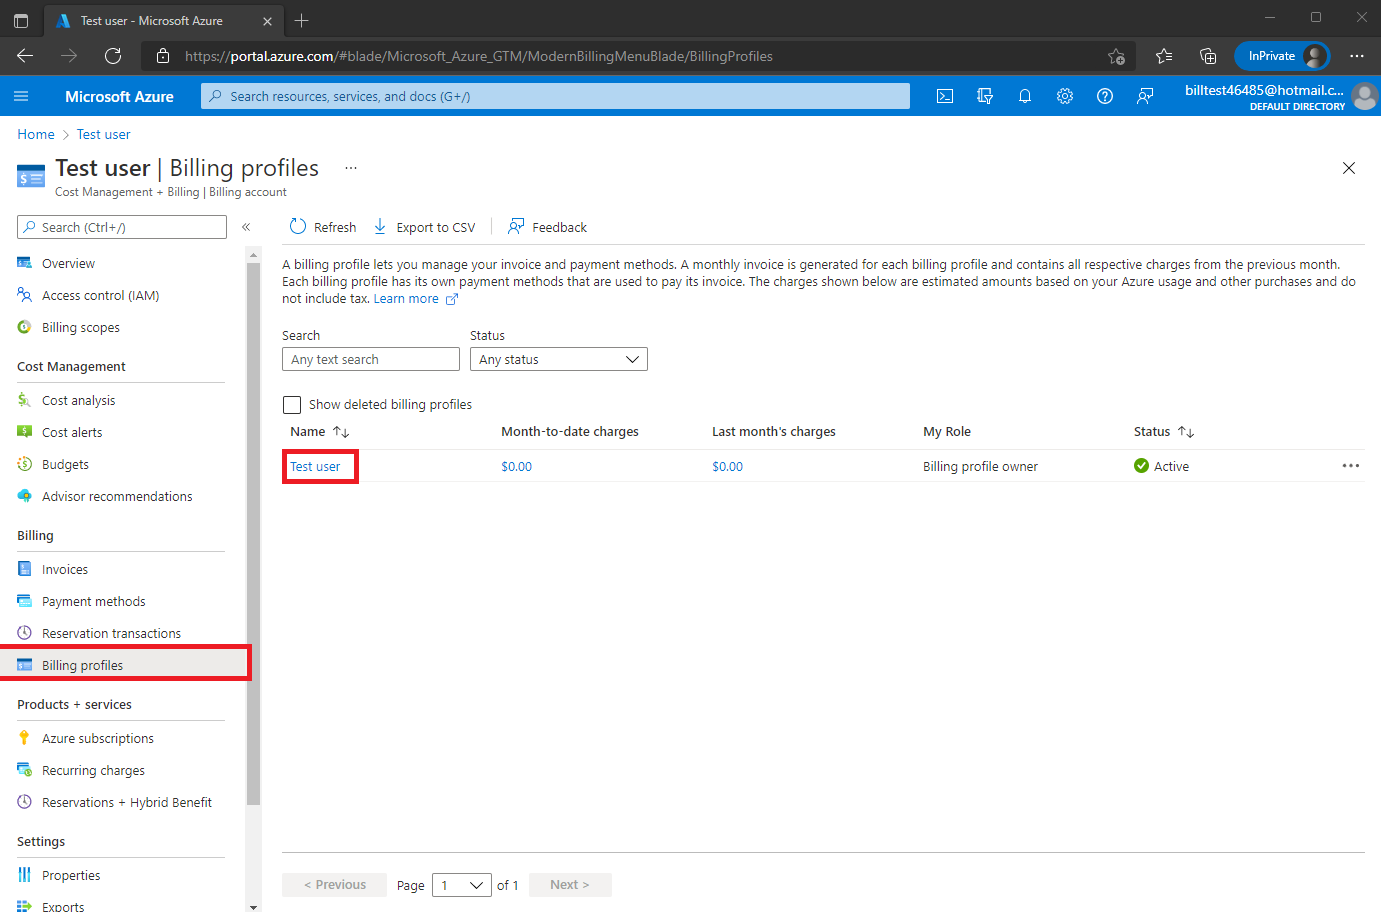
Task: Click the browser address bar
Action: (640, 56)
